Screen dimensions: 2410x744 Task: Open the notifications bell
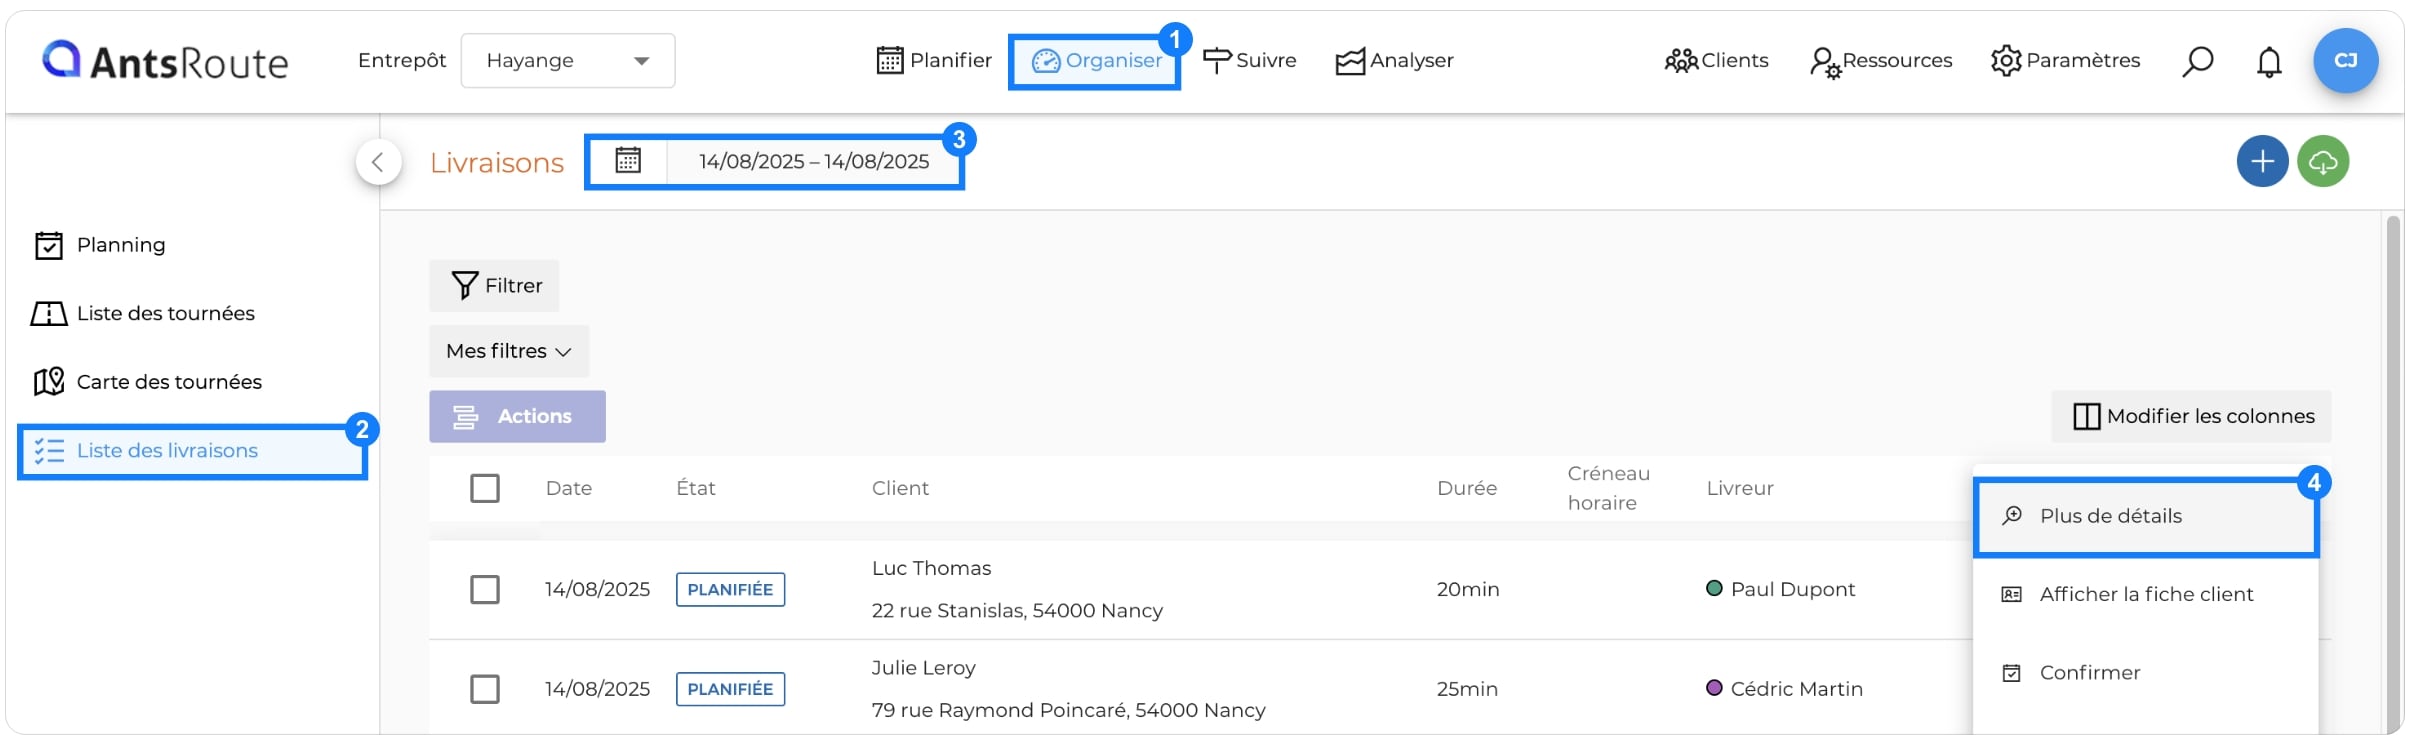[2269, 62]
